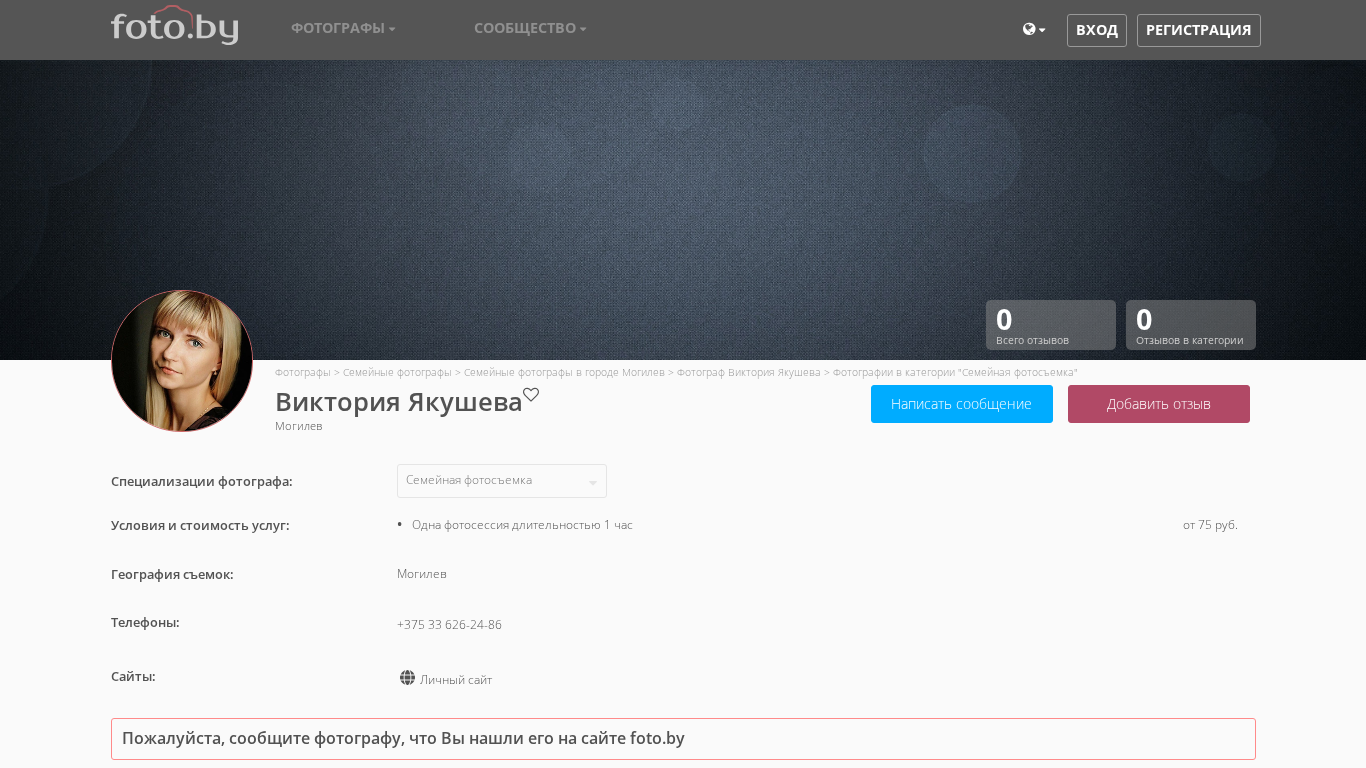Toggle the favorite heart next to name

[531, 395]
